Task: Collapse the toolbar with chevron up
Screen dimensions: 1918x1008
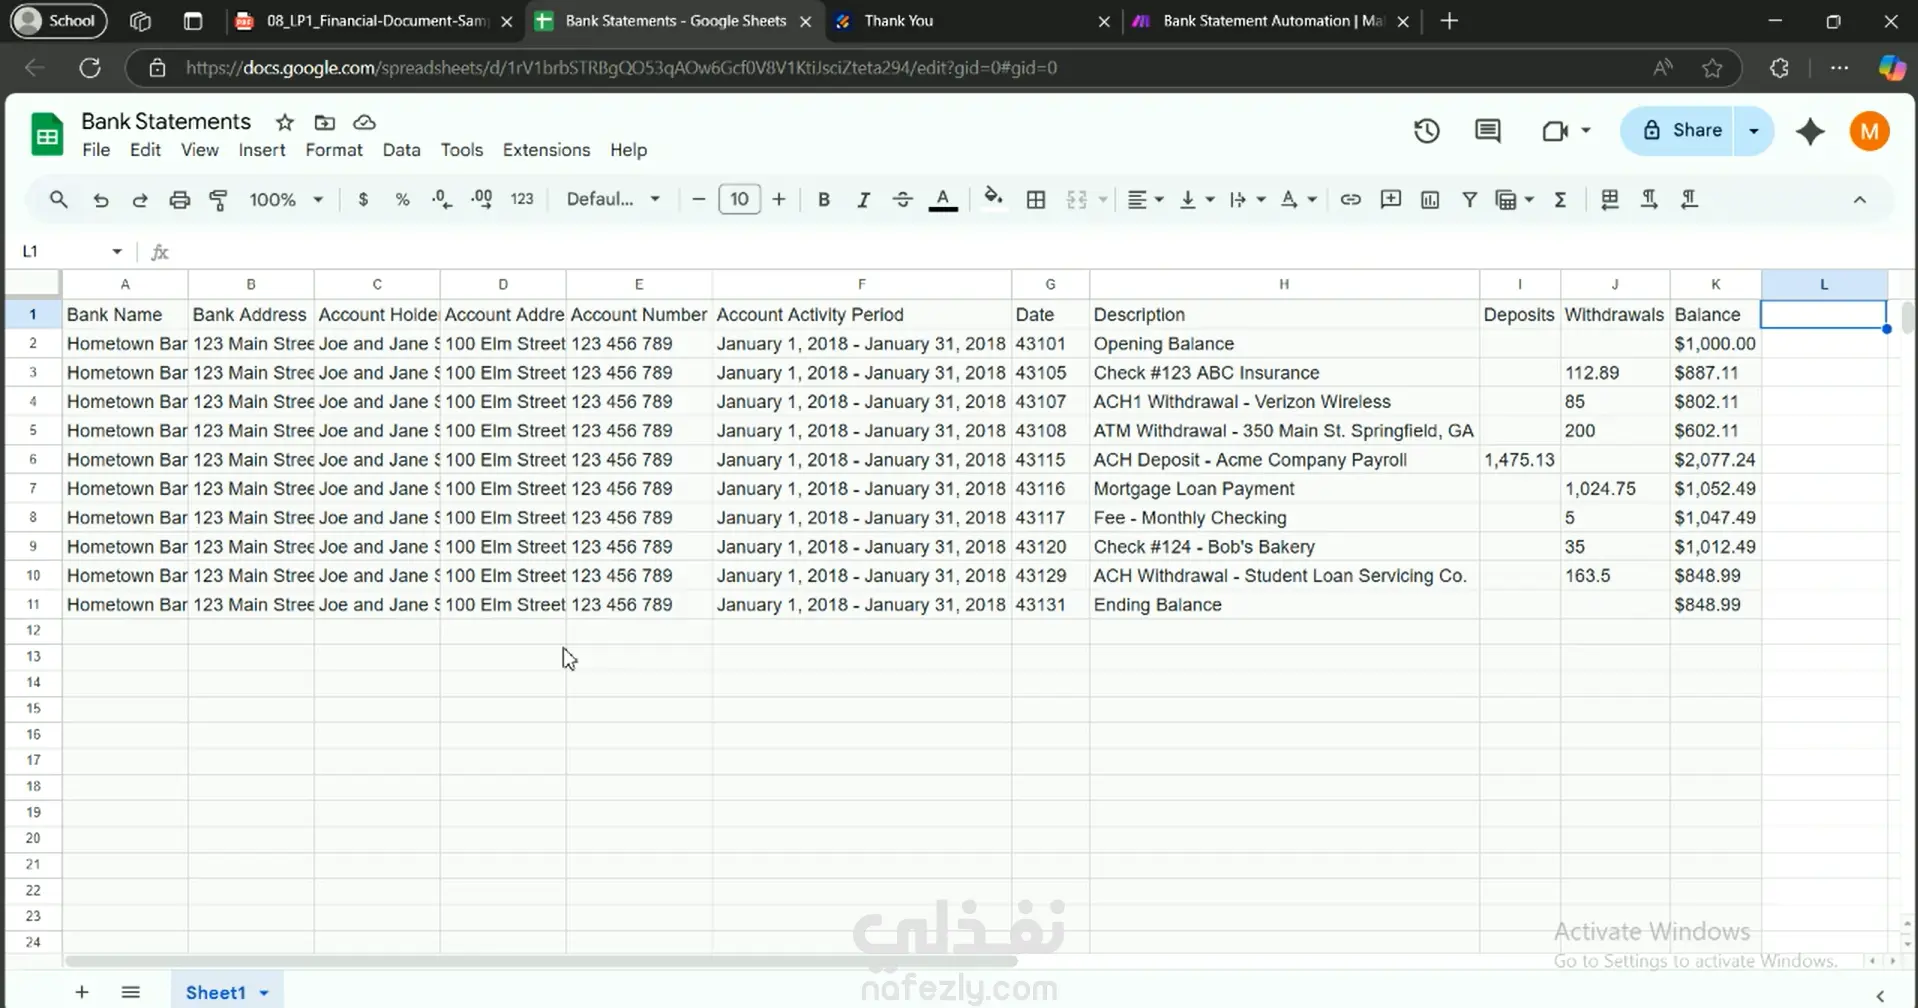Action: (x=1859, y=200)
